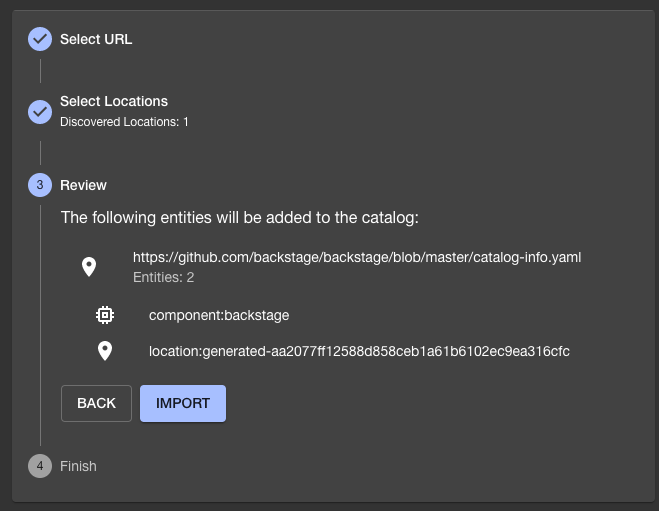Click the Select URL checkmark step icon
Viewport: 659px width, 511px height.
[x=40, y=39]
